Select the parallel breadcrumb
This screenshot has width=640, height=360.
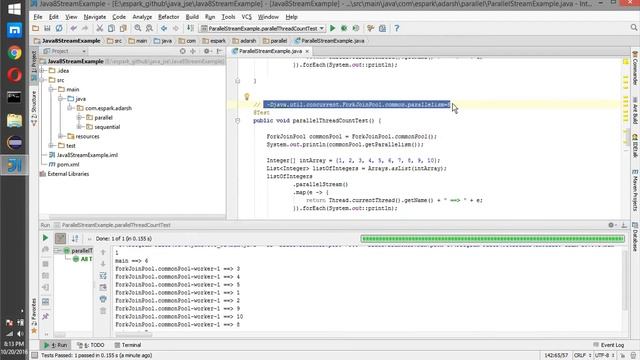pyautogui.click(x=275, y=41)
